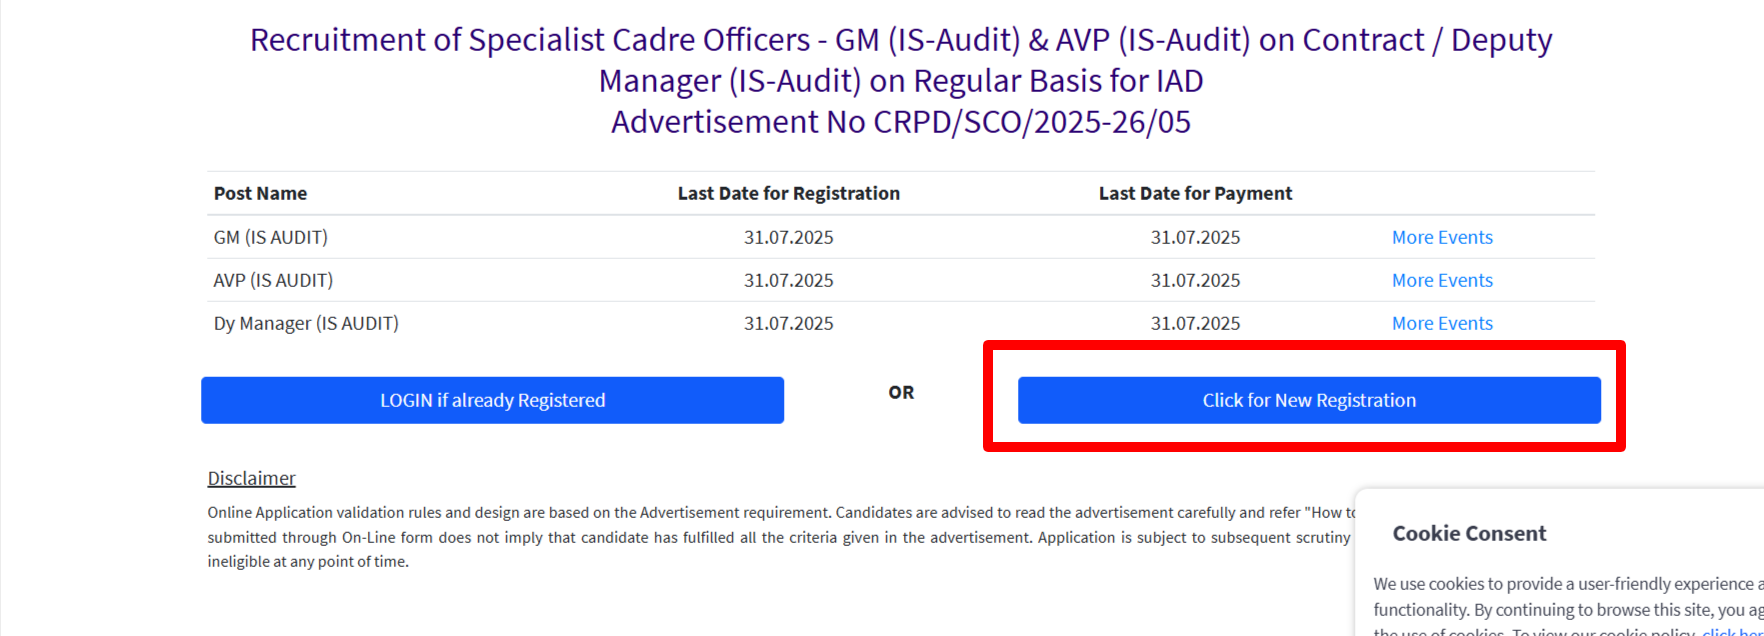Viewport: 1764px width, 636px height.
Task: Open More Events for Dy Manager (IS AUDIT)
Action: click(x=1441, y=323)
